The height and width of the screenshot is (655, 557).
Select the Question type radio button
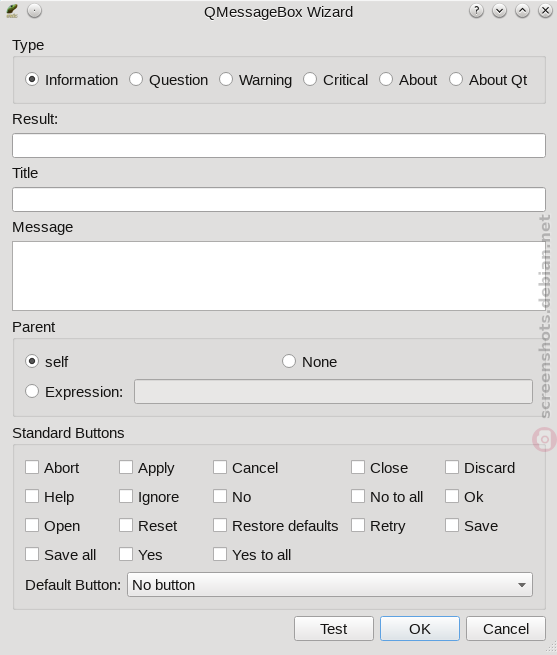tap(169, 79)
